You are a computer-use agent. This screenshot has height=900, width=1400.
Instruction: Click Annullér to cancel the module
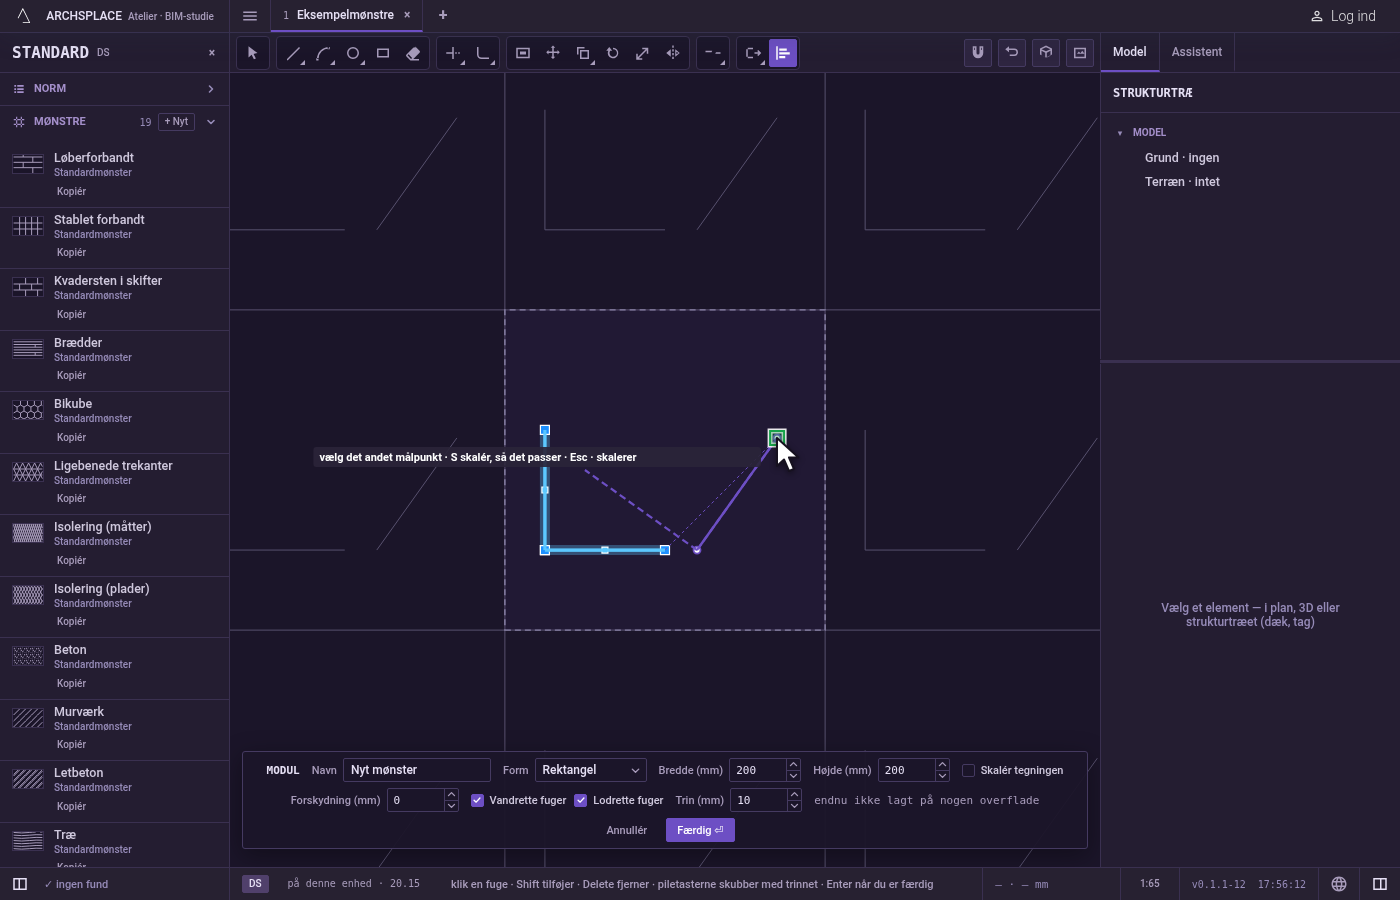pyautogui.click(x=627, y=830)
